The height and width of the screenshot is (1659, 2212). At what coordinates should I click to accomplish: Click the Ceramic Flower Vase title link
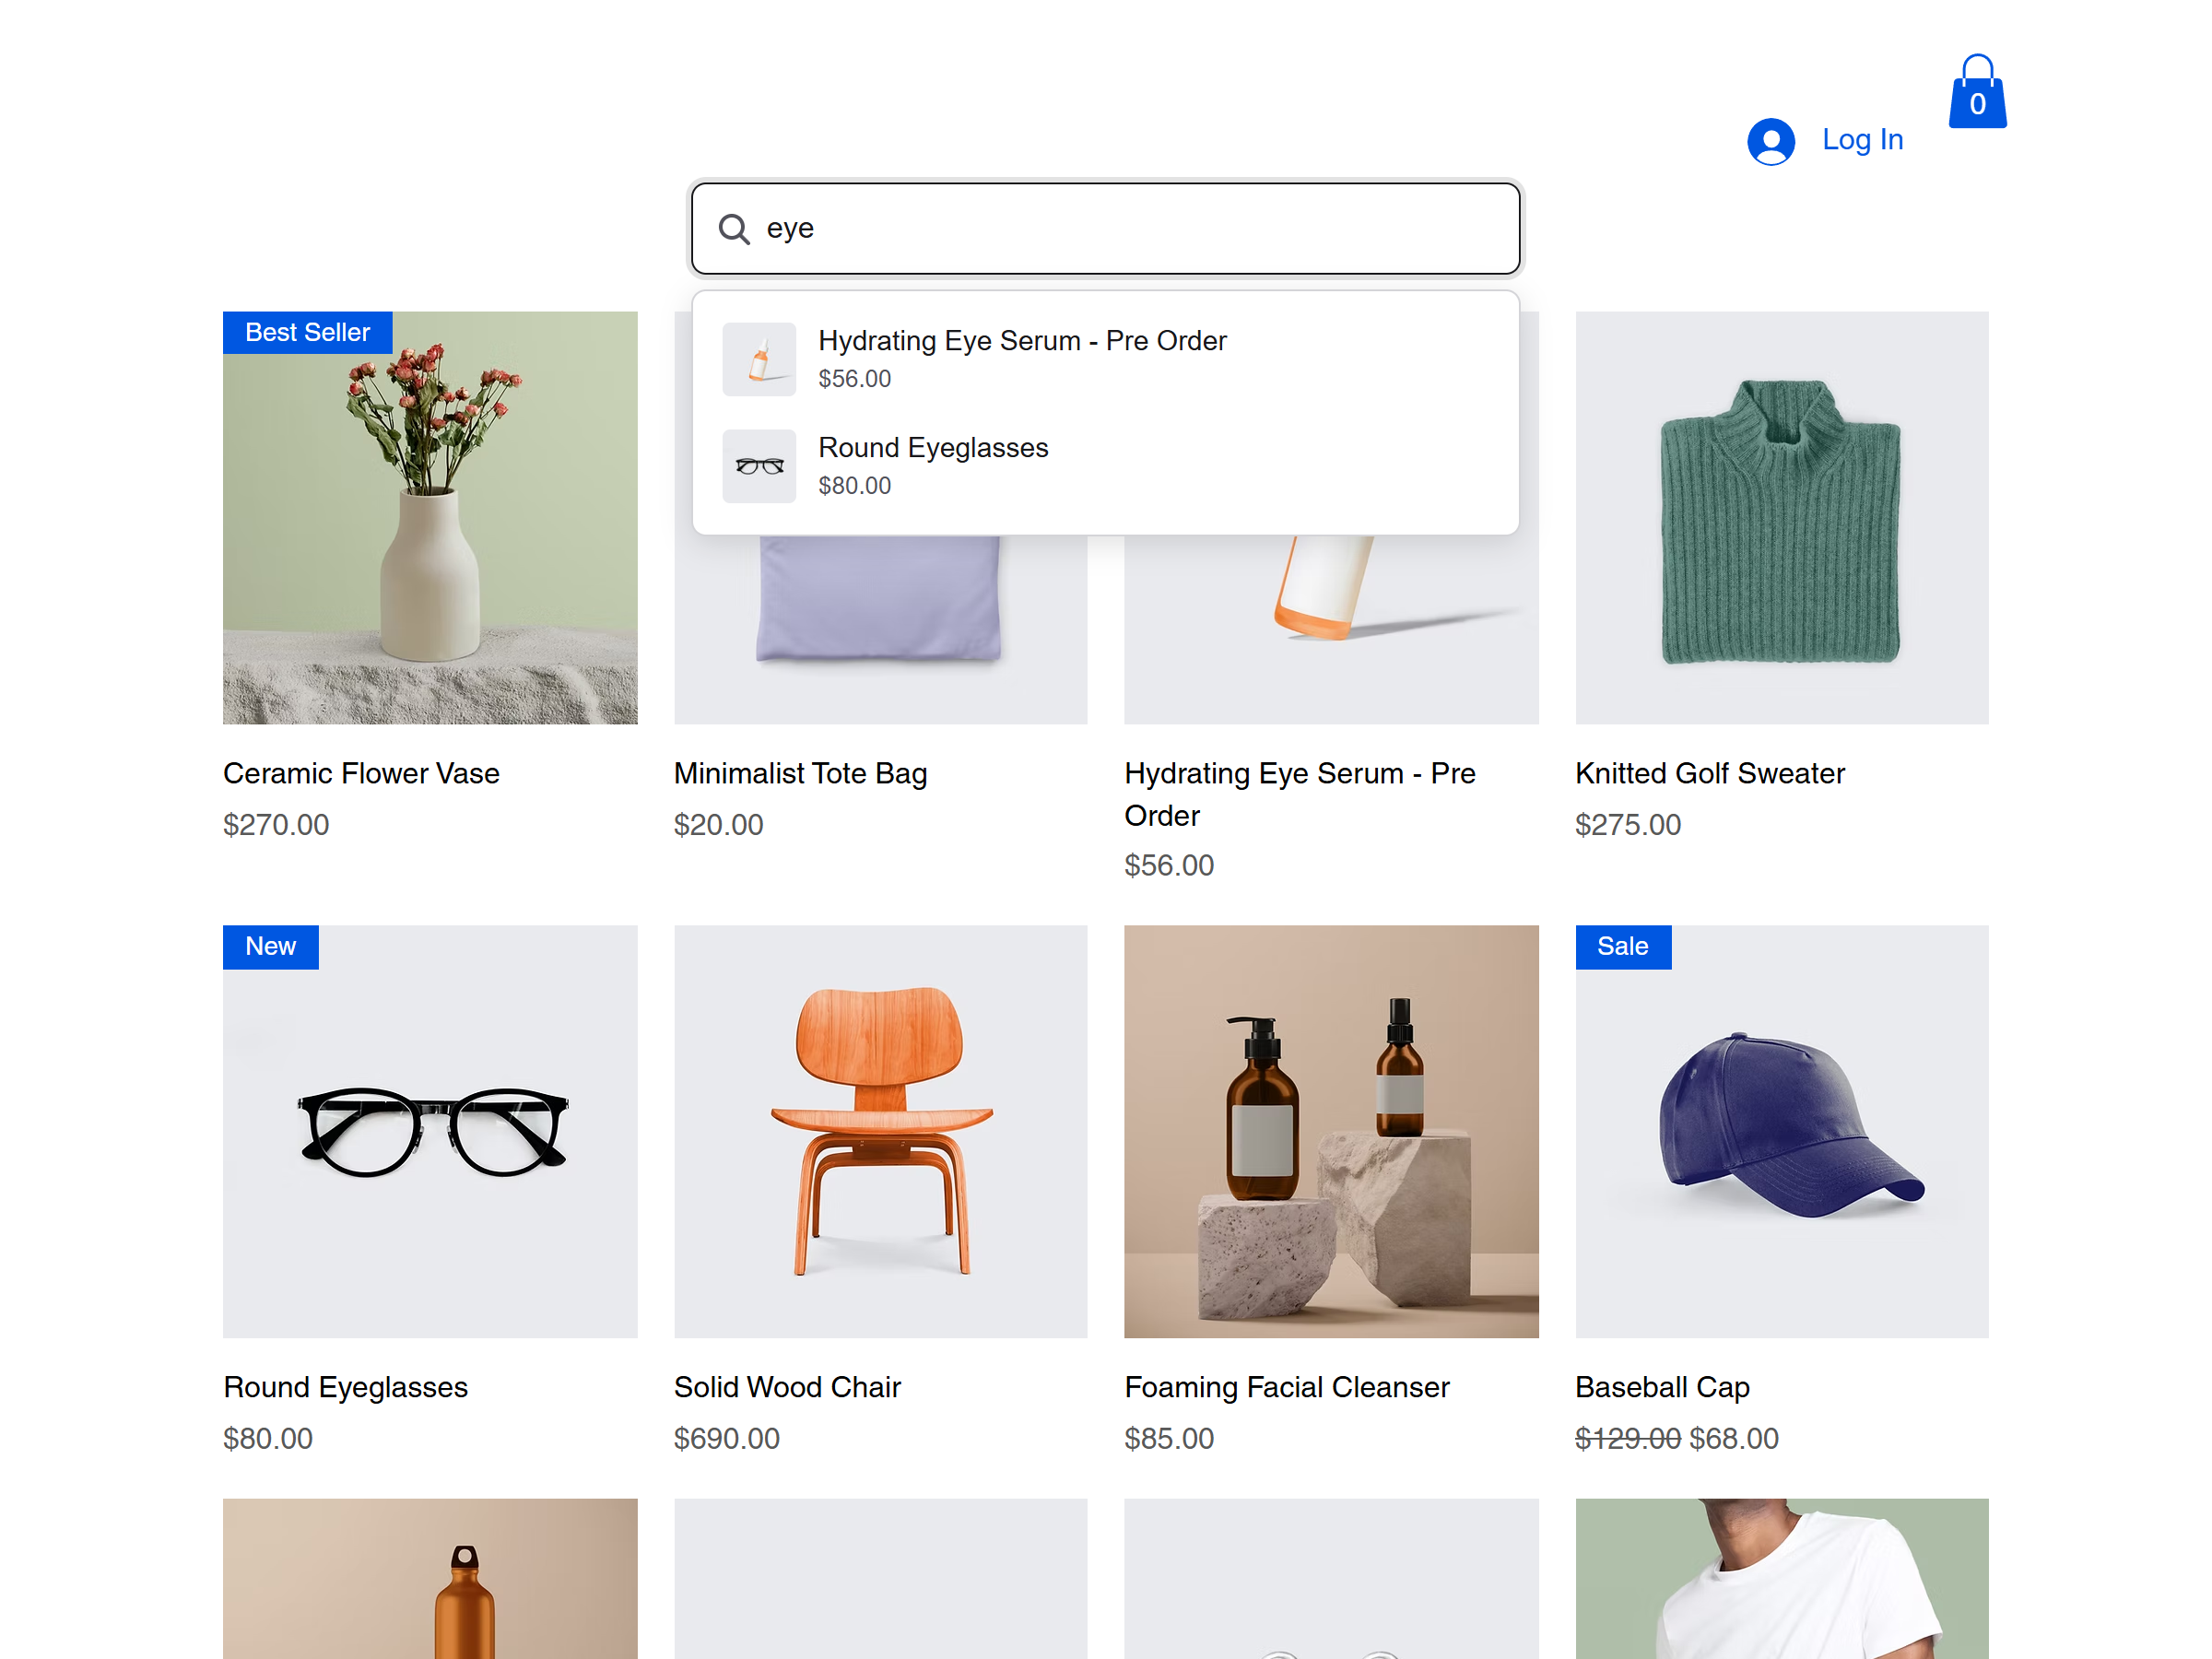pyautogui.click(x=361, y=773)
